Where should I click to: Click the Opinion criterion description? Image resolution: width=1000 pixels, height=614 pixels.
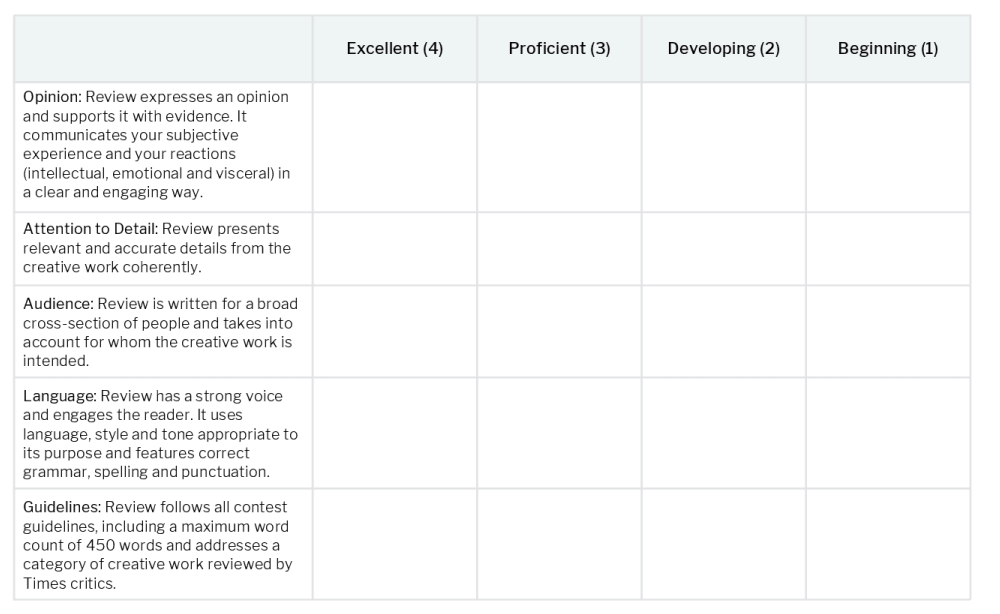[x=160, y=145]
